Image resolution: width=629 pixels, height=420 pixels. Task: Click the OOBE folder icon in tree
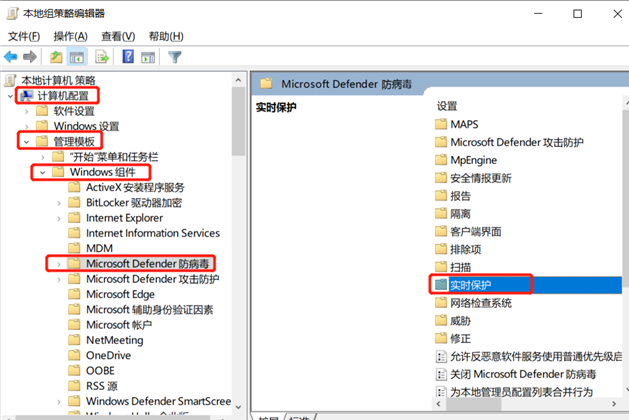pyautogui.click(x=74, y=370)
